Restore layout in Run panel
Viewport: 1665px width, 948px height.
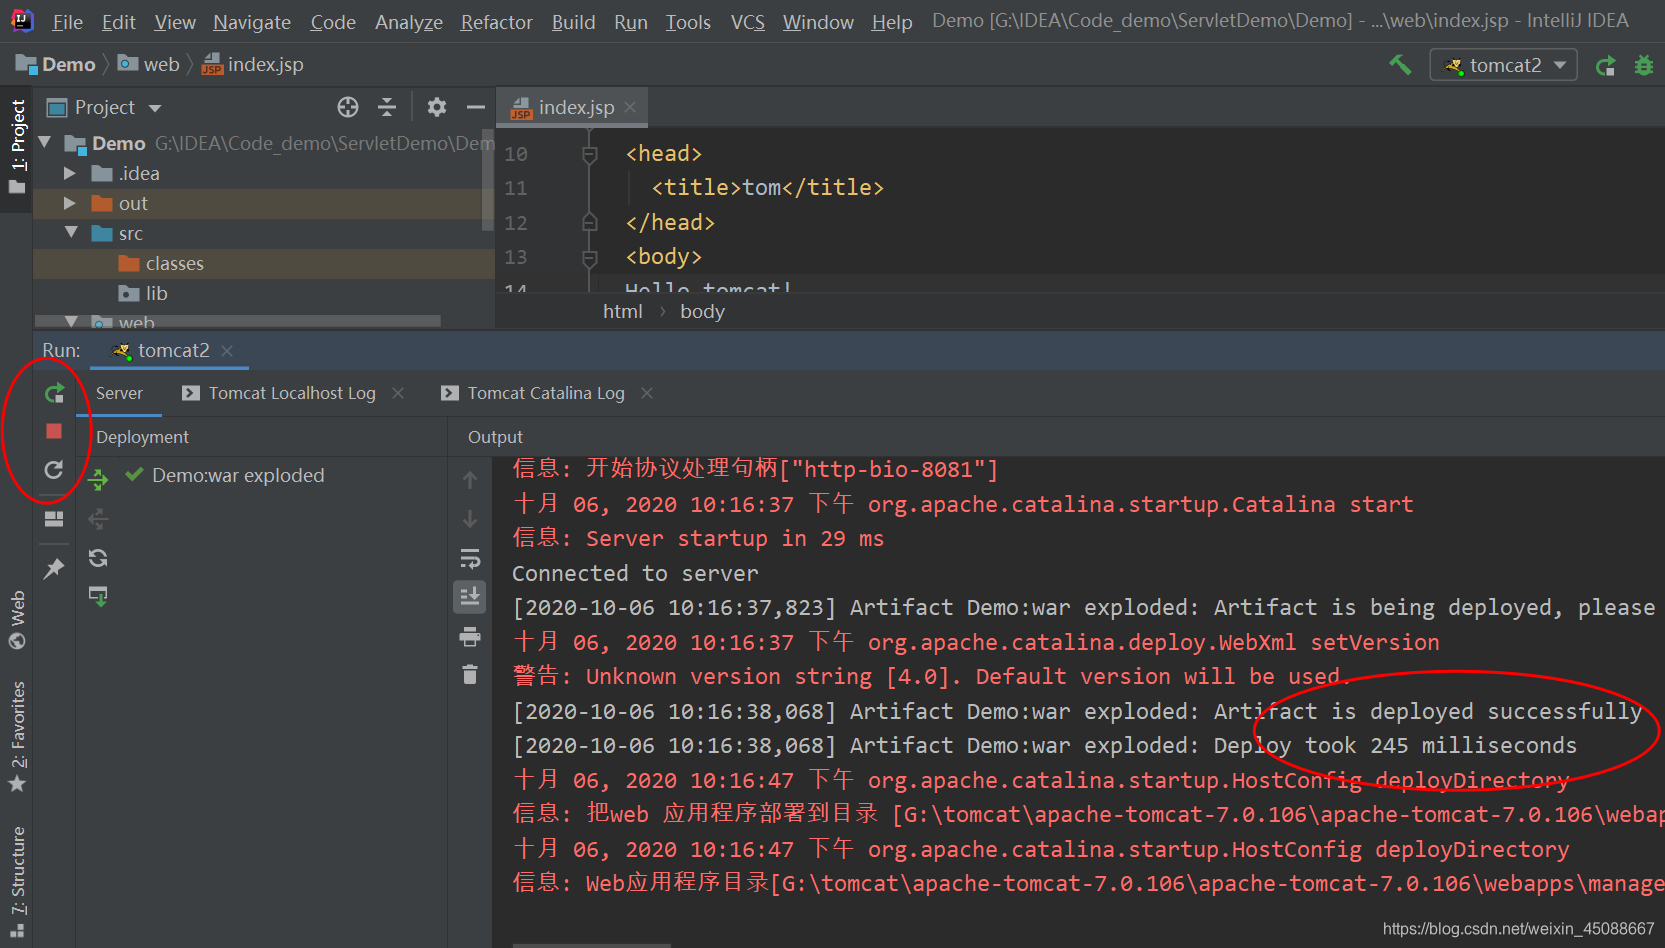pyautogui.click(x=54, y=519)
